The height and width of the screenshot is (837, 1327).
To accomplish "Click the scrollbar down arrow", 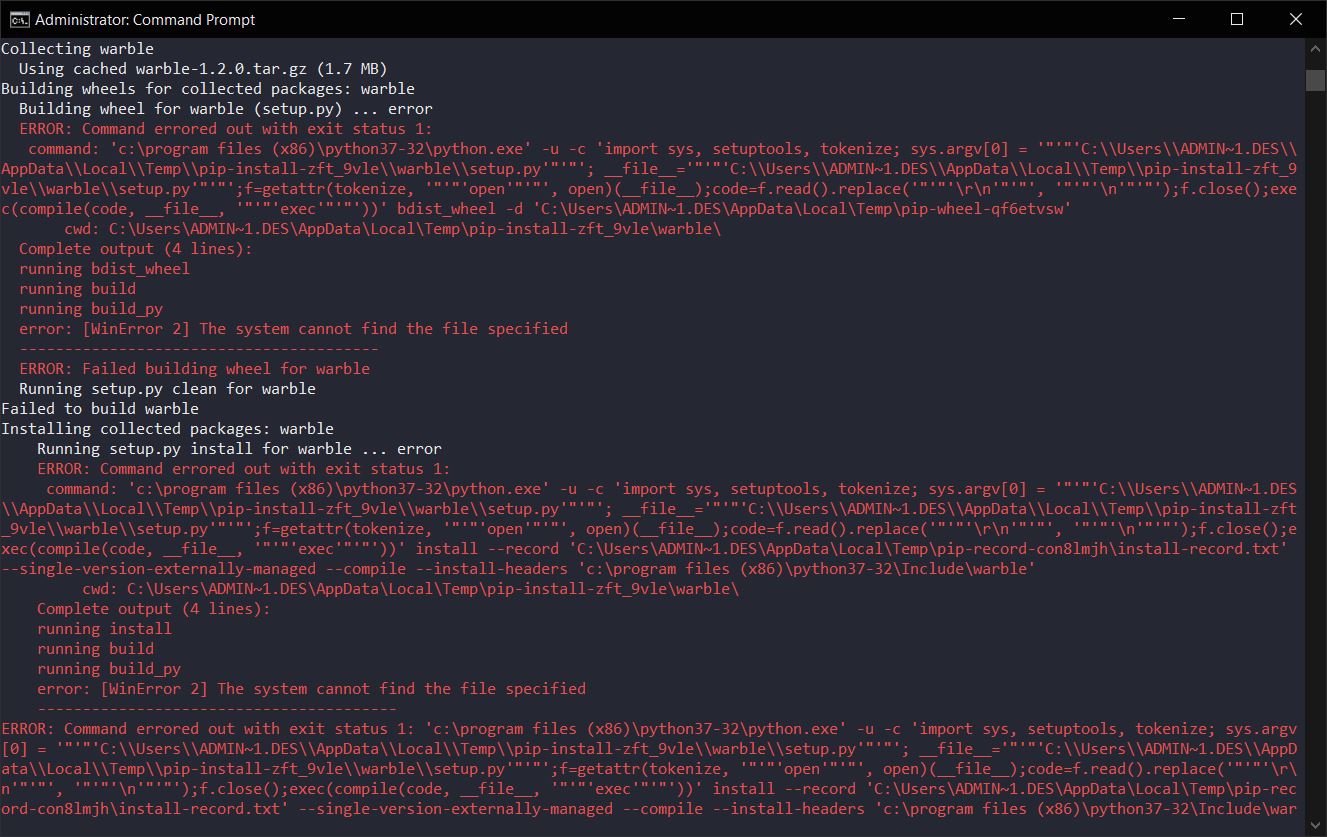I will click(1316, 826).
